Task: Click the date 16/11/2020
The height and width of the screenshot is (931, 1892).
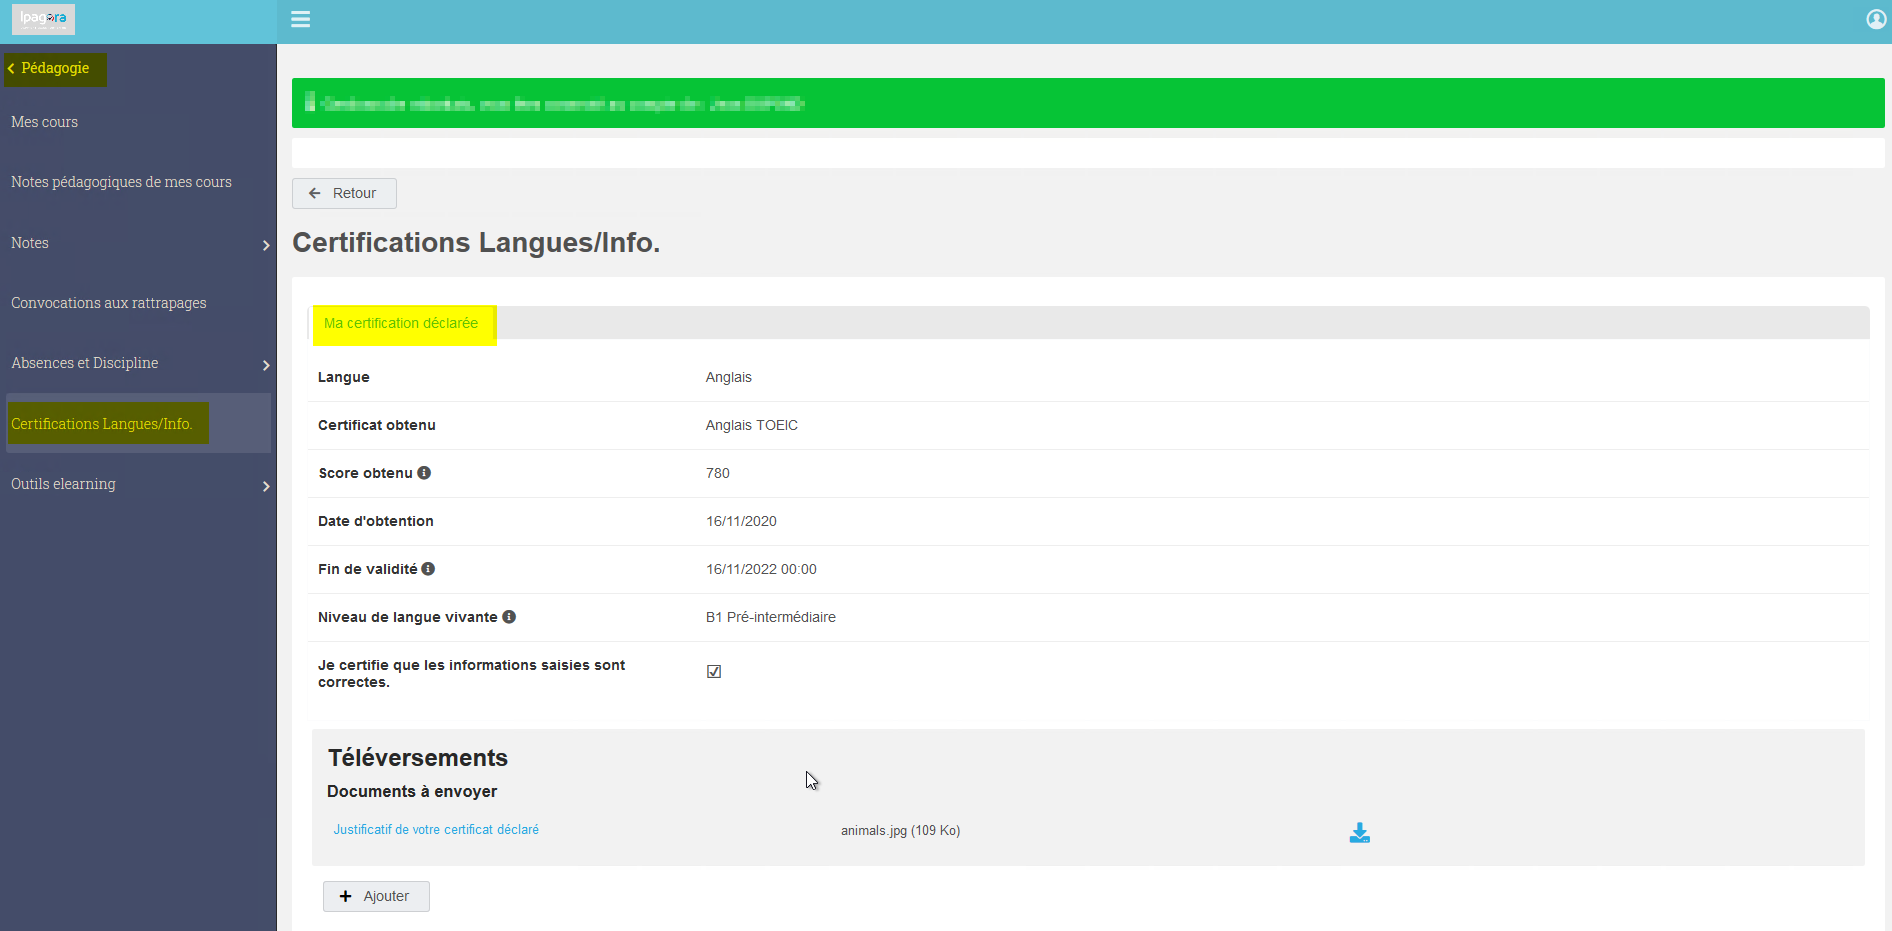Action: click(x=742, y=521)
